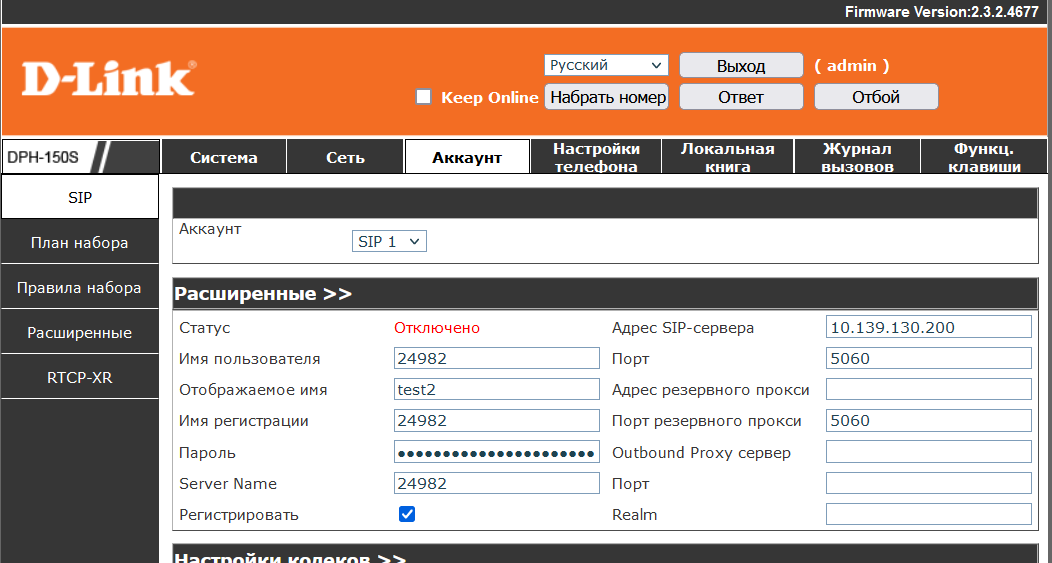Toggle the Keep Online checkbox

click(x=423, y=97)
